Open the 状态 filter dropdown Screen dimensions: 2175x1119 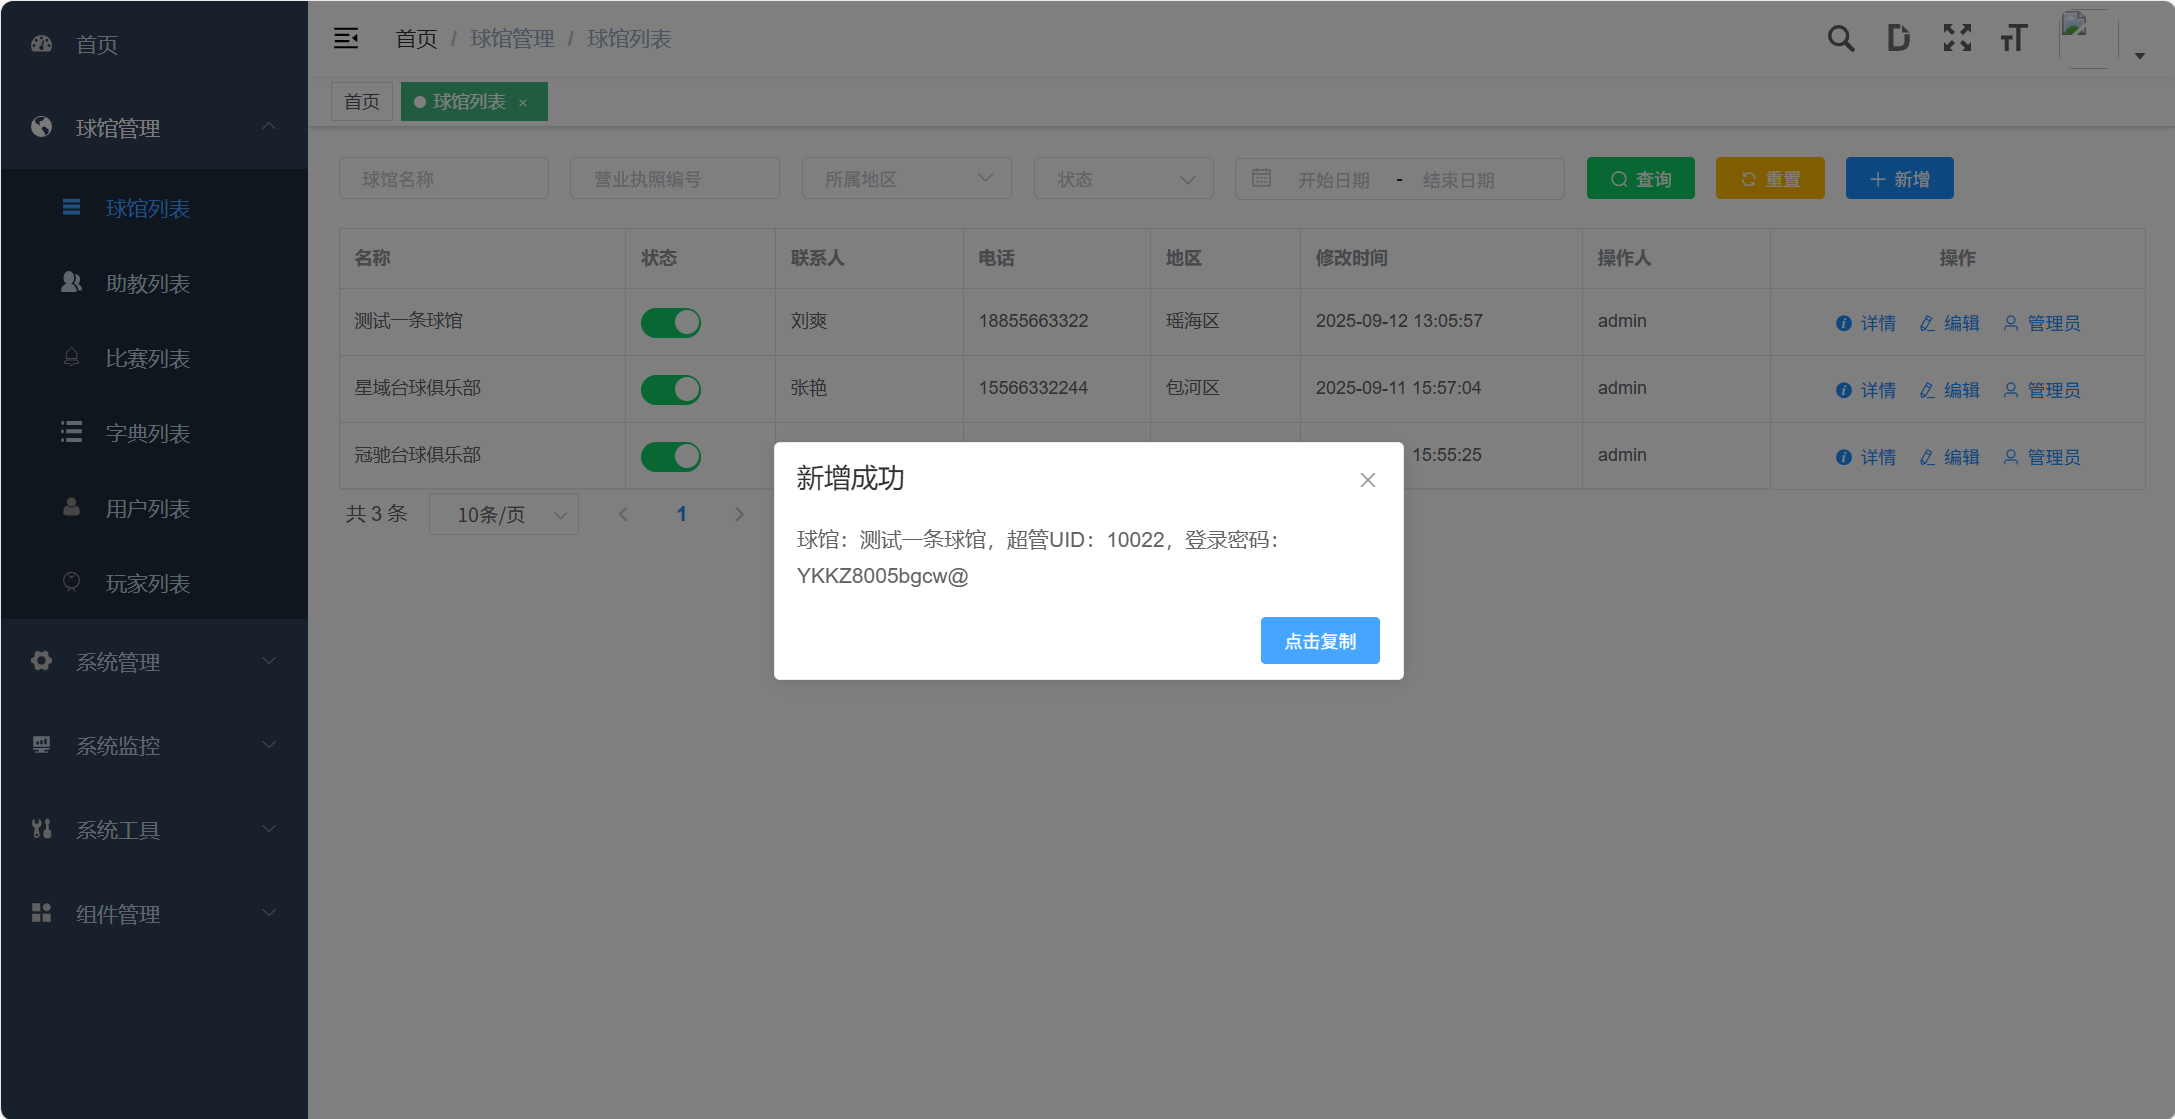click(1123, 179)
